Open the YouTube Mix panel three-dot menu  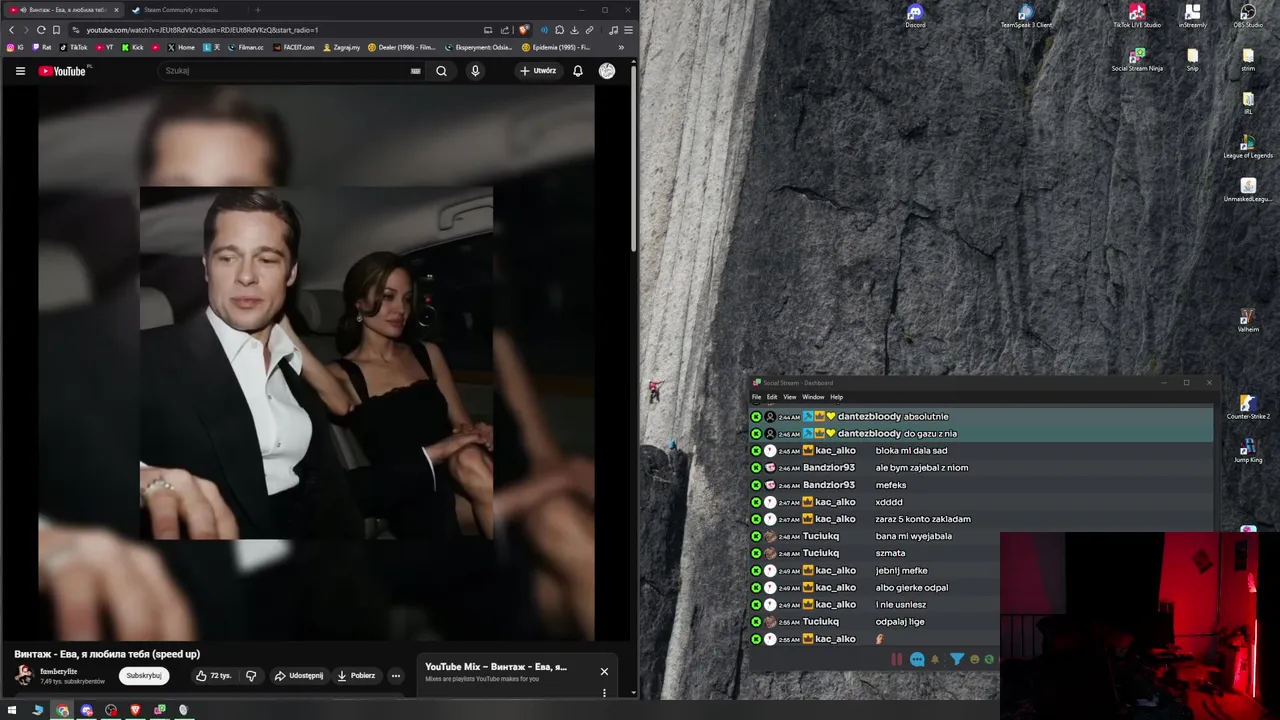[x=604, y=692]
